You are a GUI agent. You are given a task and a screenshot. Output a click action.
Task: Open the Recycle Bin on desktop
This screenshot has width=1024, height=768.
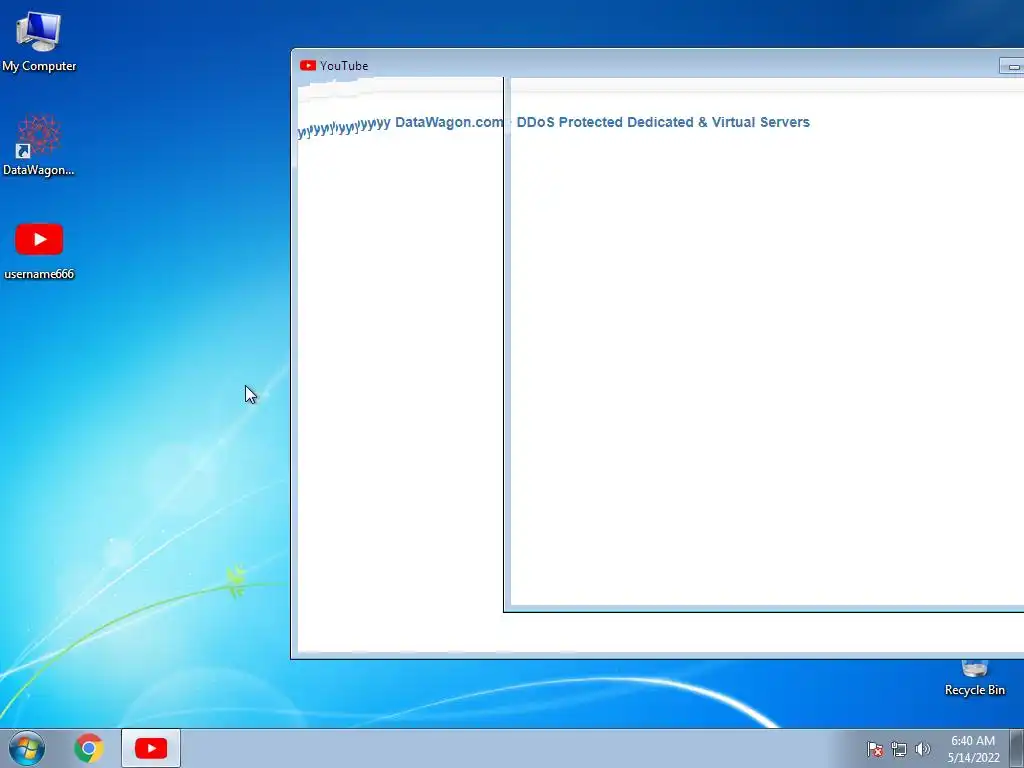(974, 679)
